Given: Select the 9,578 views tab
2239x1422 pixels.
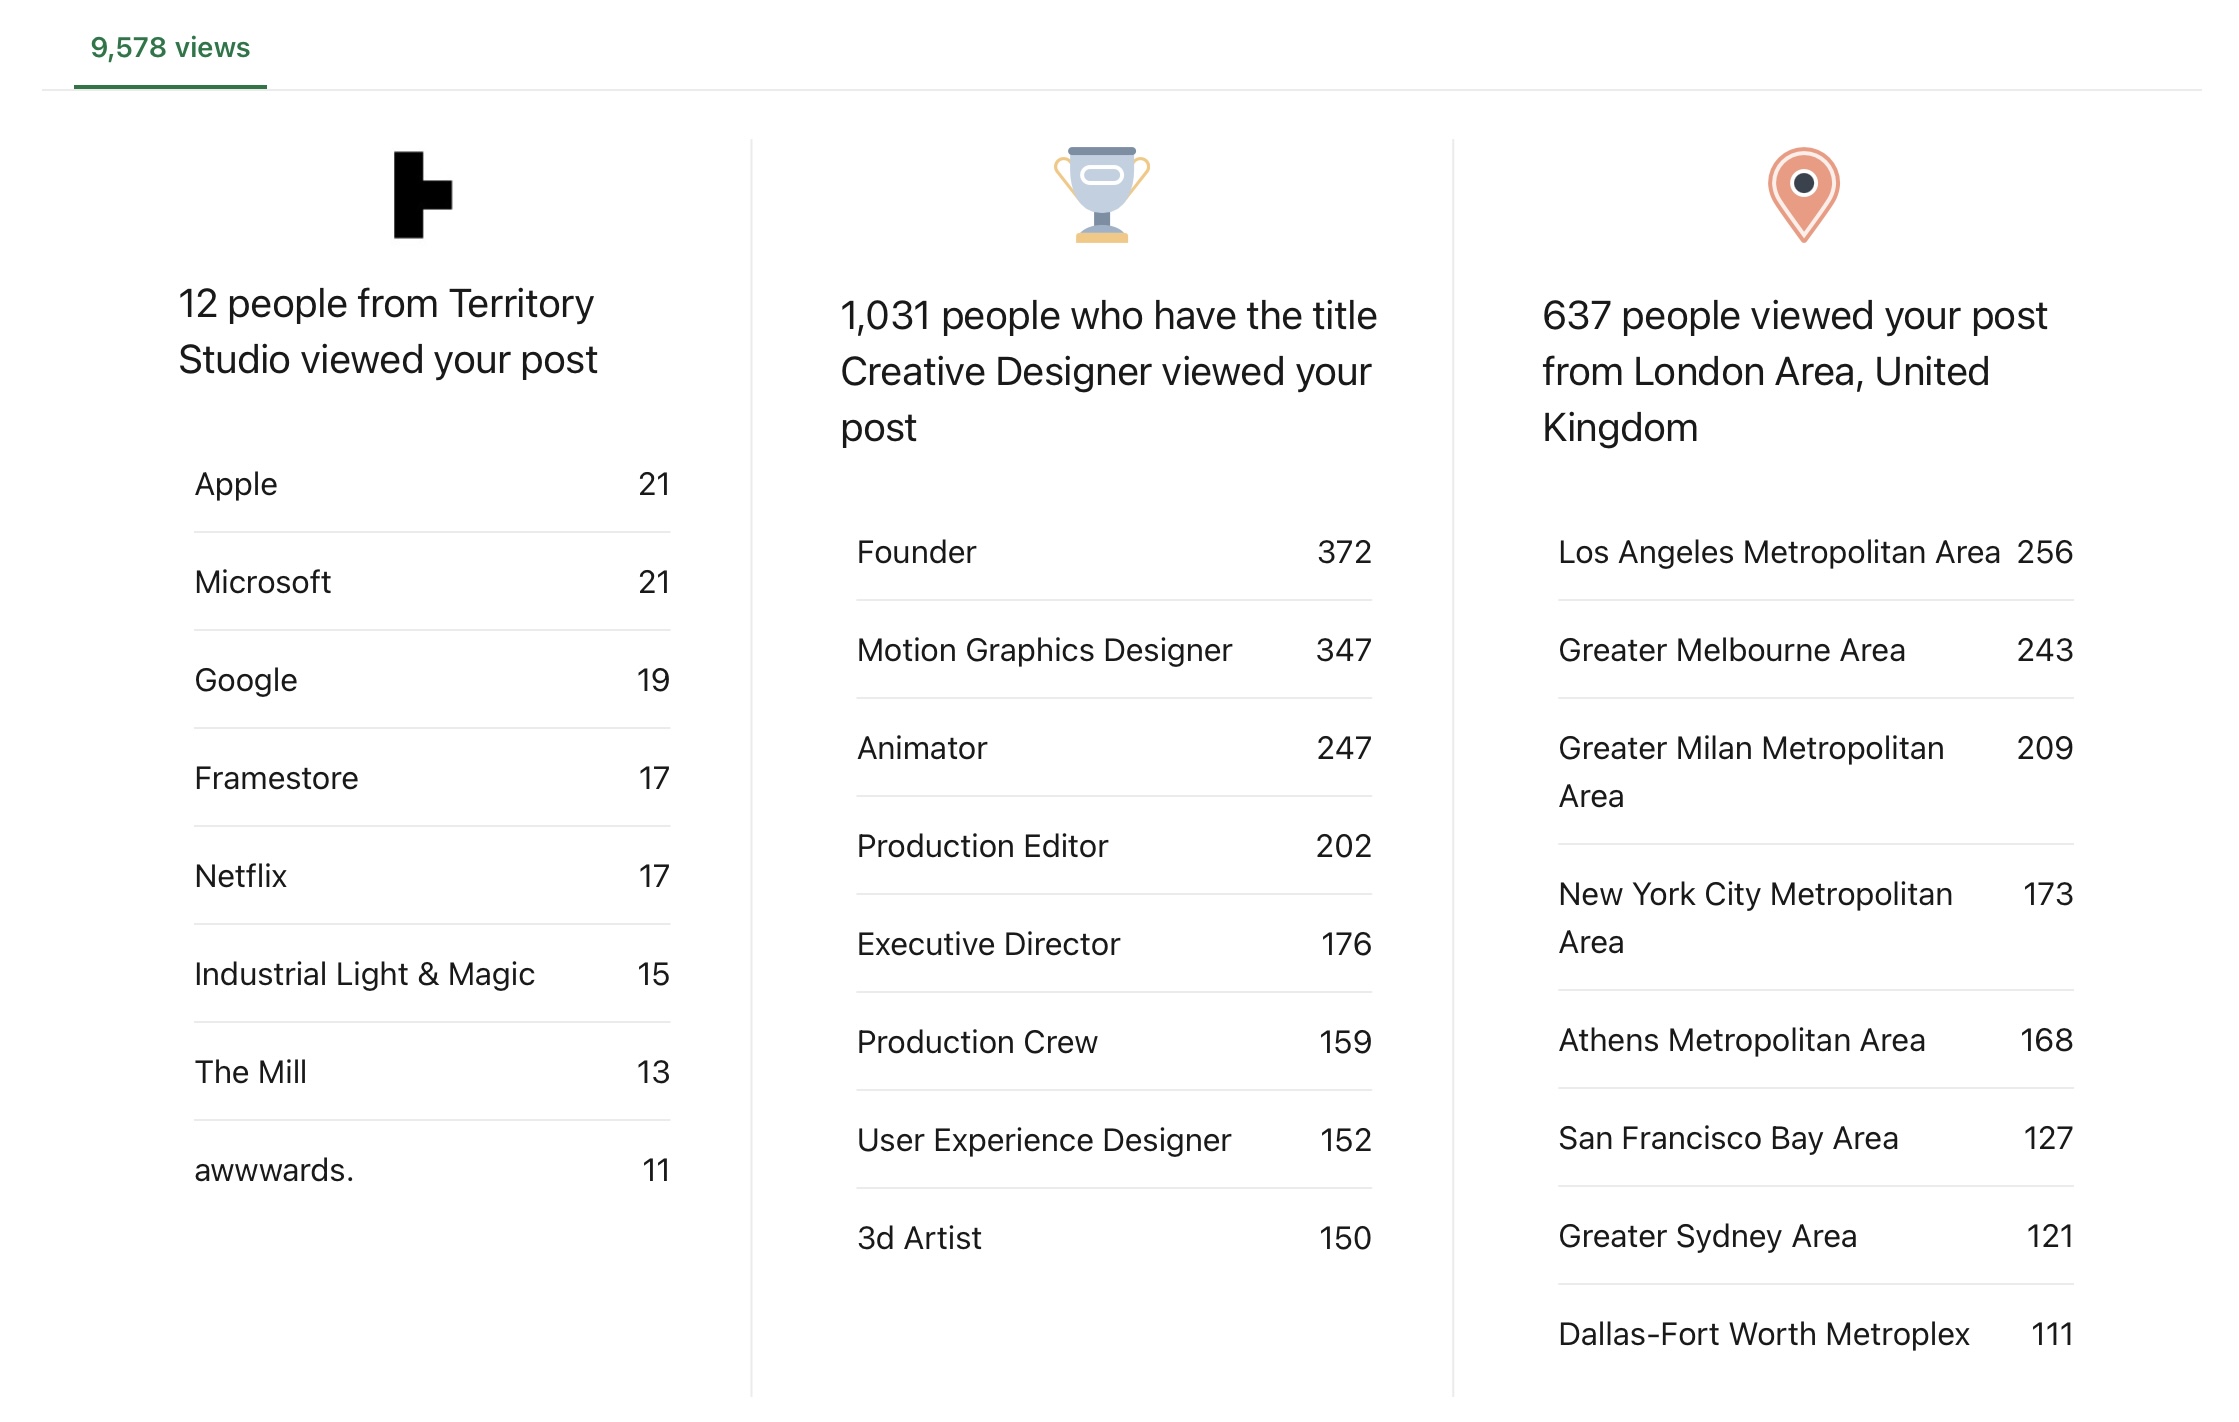Looking at the screenshot, I should click(170, 48).
